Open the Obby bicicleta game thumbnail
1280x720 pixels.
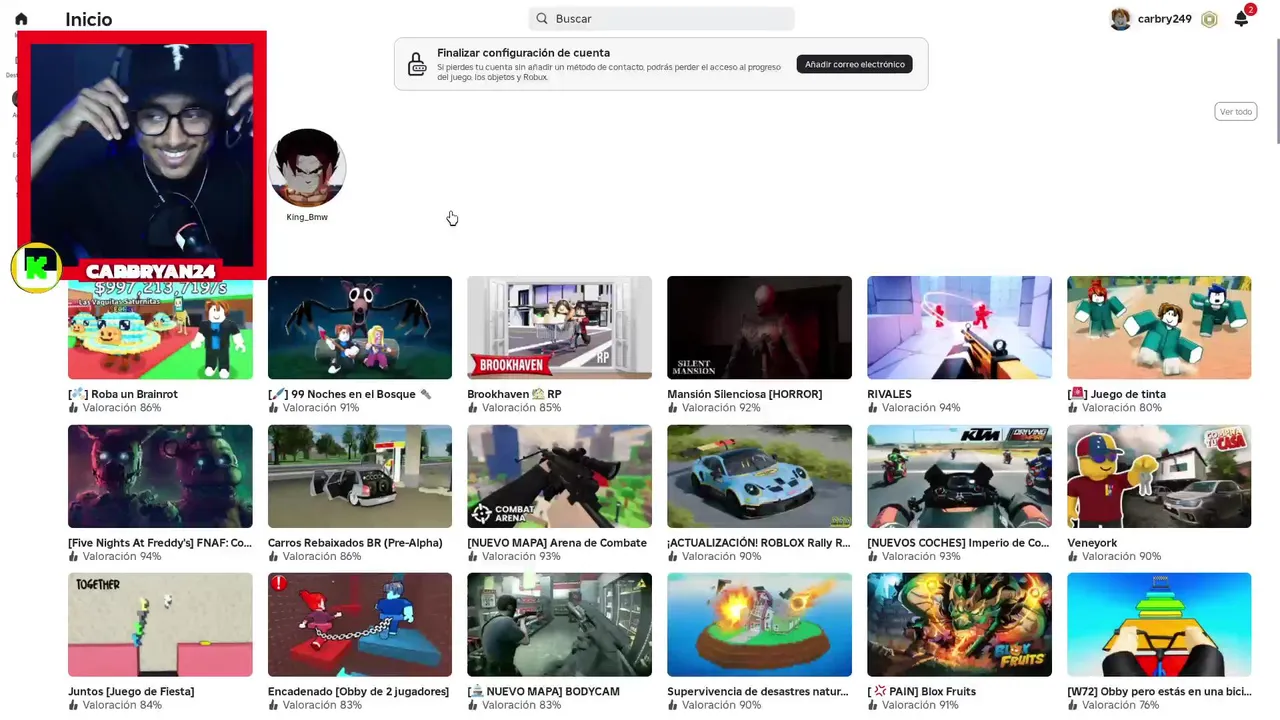click(x=1159, y=625)
